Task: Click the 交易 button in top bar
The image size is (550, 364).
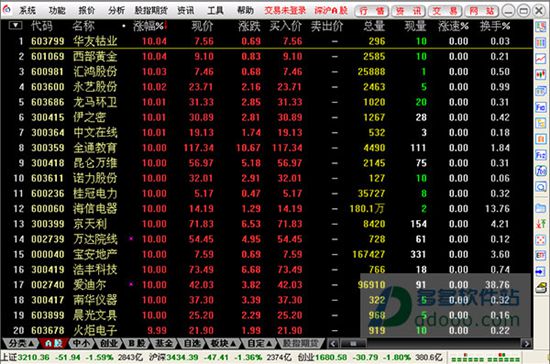Action: point(444,11)
